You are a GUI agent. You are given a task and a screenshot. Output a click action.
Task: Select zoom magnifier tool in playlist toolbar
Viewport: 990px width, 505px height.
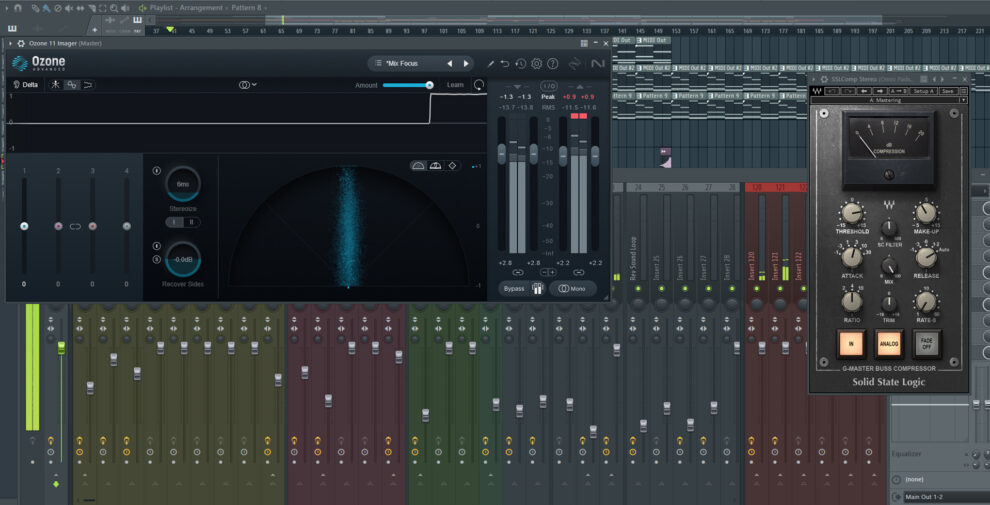(114, 8)
